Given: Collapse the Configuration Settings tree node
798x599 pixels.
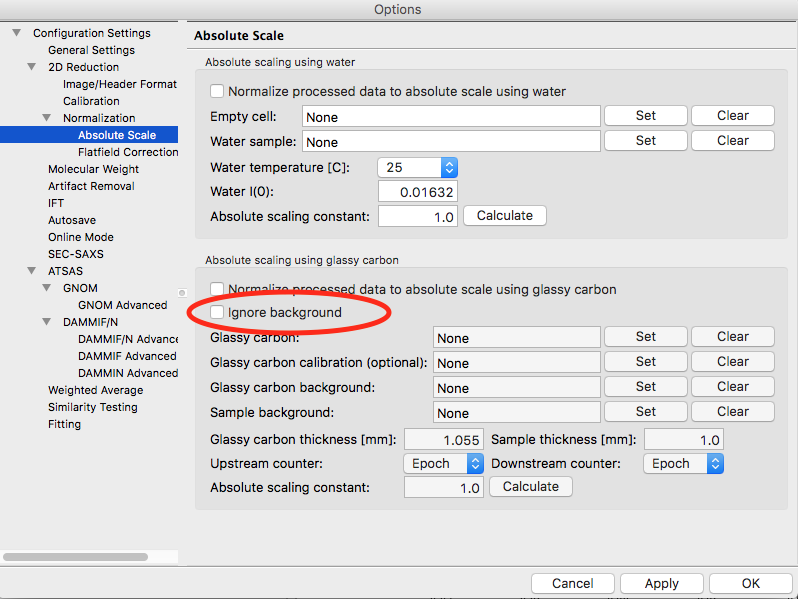Looking at the screenshot, I should (x=17, y=33).
